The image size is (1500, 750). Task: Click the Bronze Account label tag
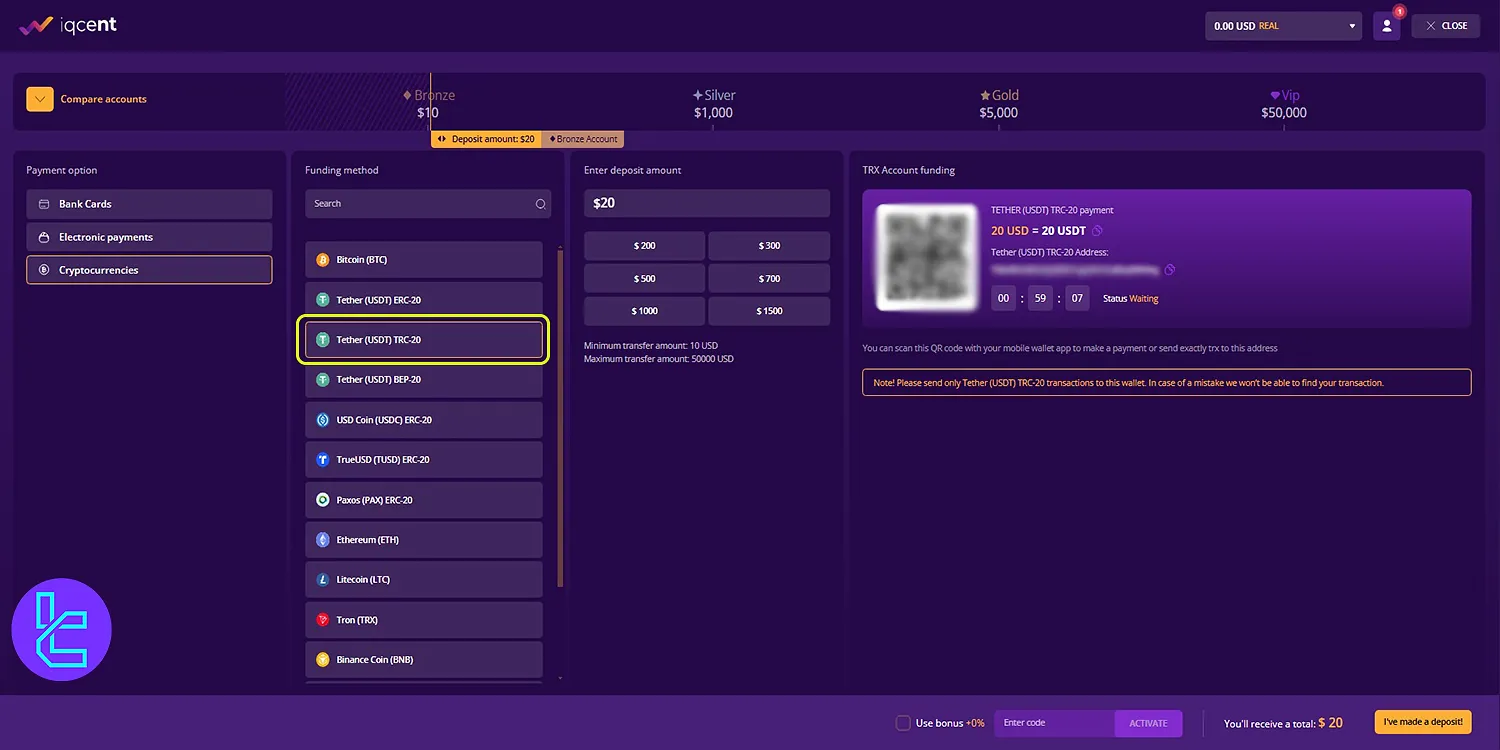tap(583, 139)
